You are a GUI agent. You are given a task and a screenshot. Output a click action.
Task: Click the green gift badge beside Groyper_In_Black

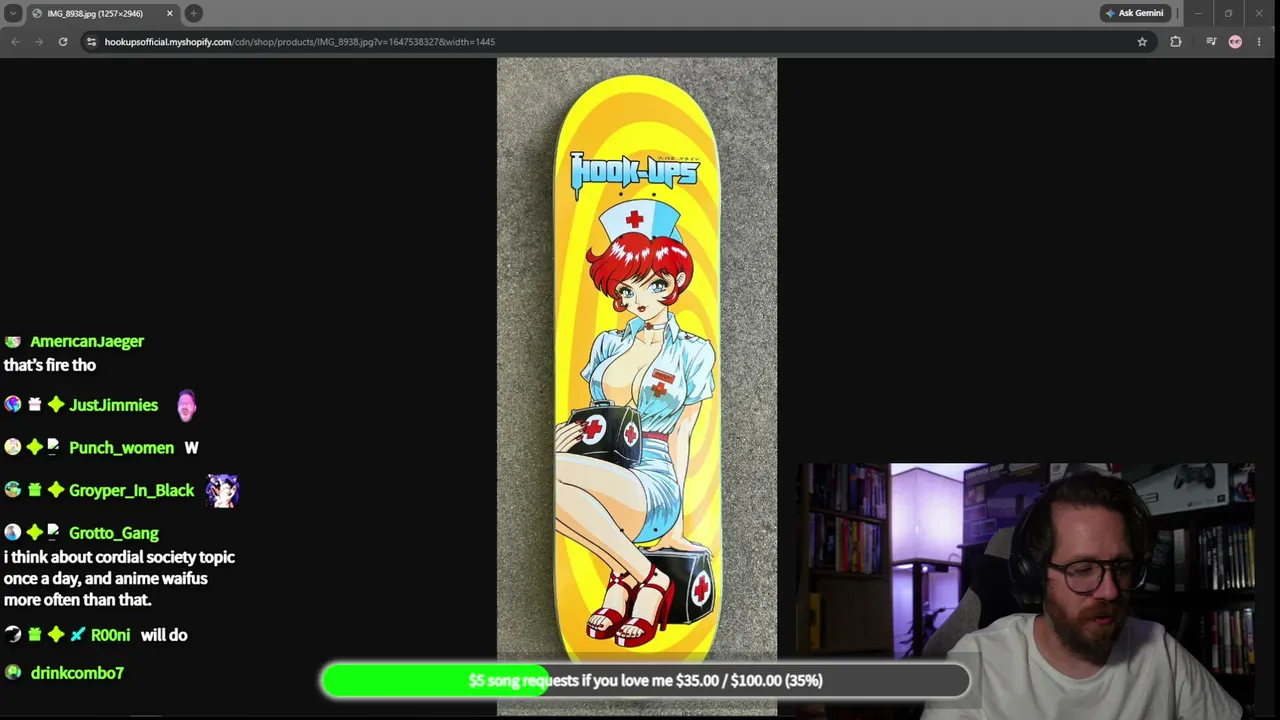tap(35, 490)
